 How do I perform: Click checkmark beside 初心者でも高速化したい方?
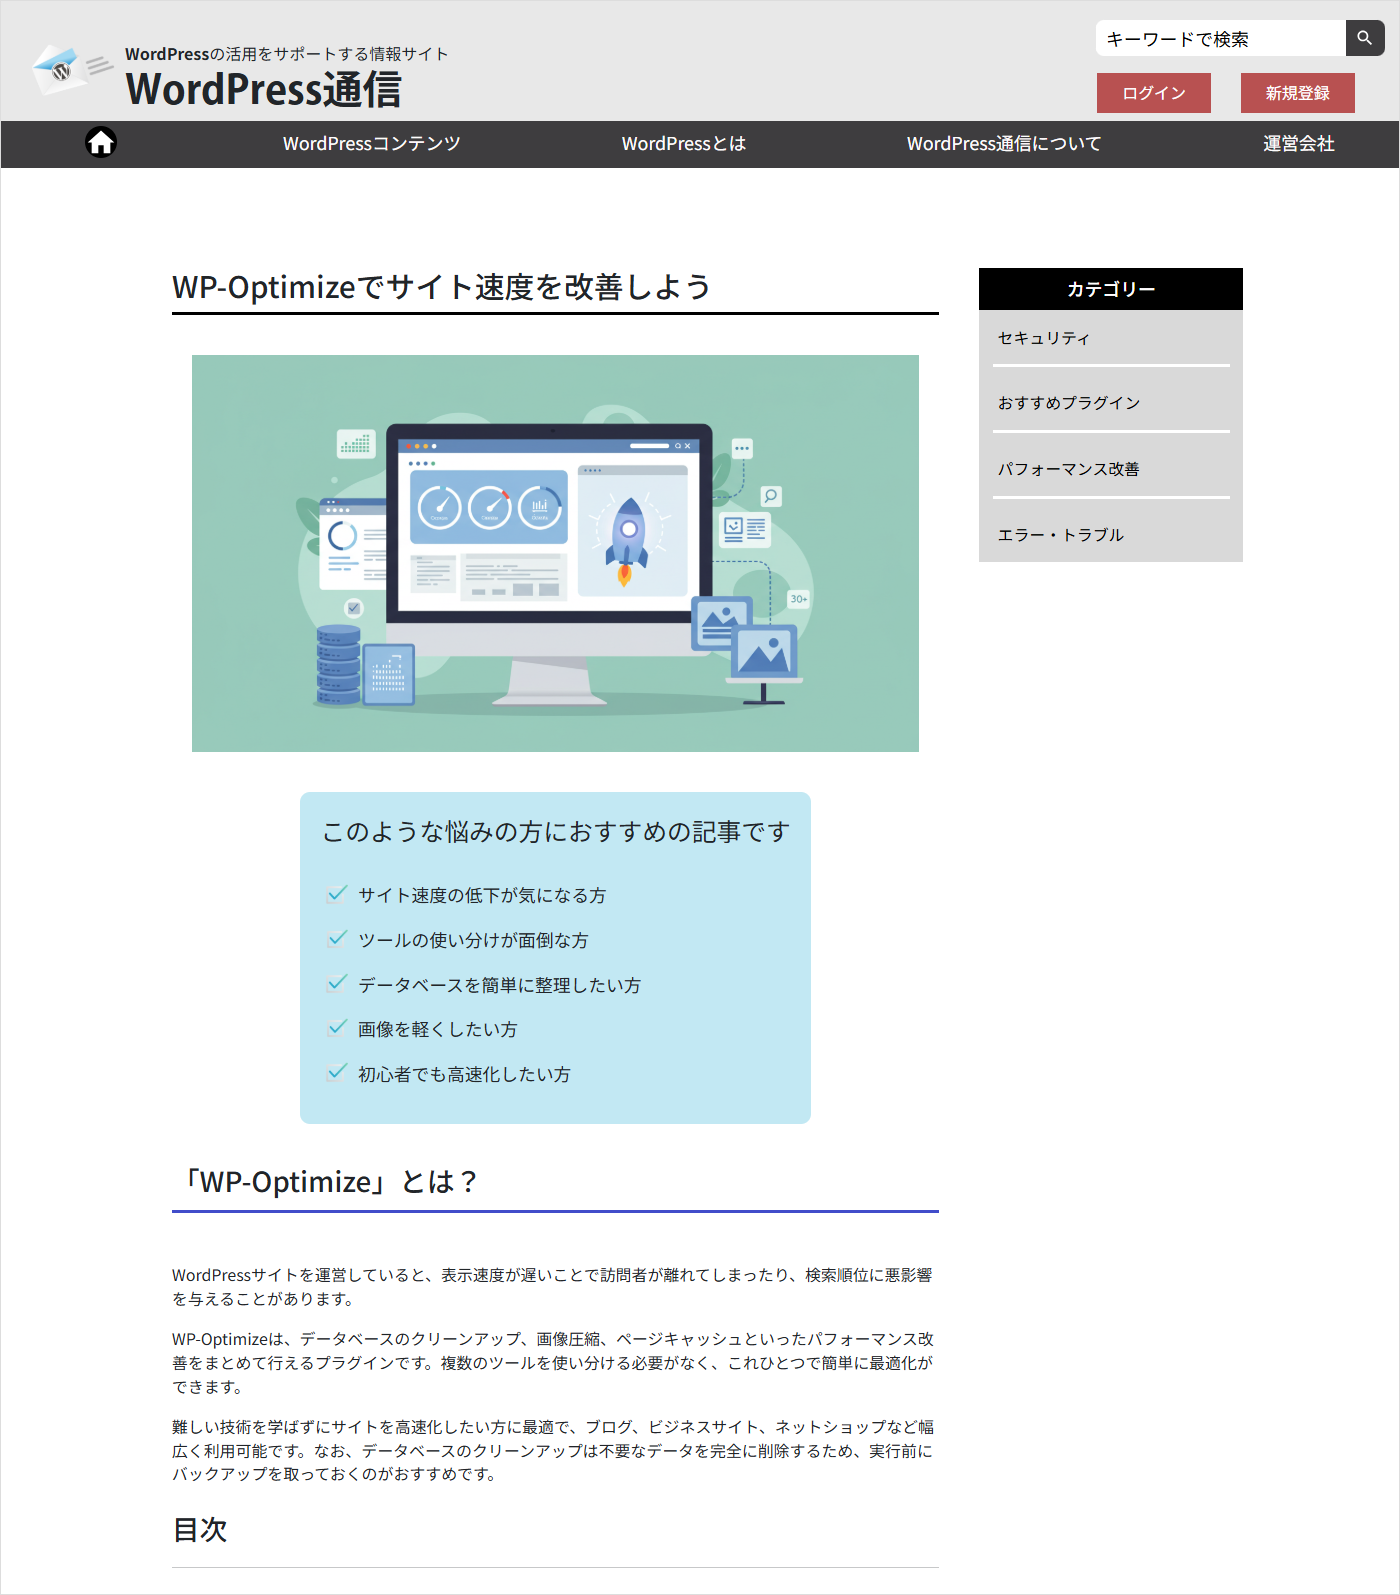(337, 1073)
